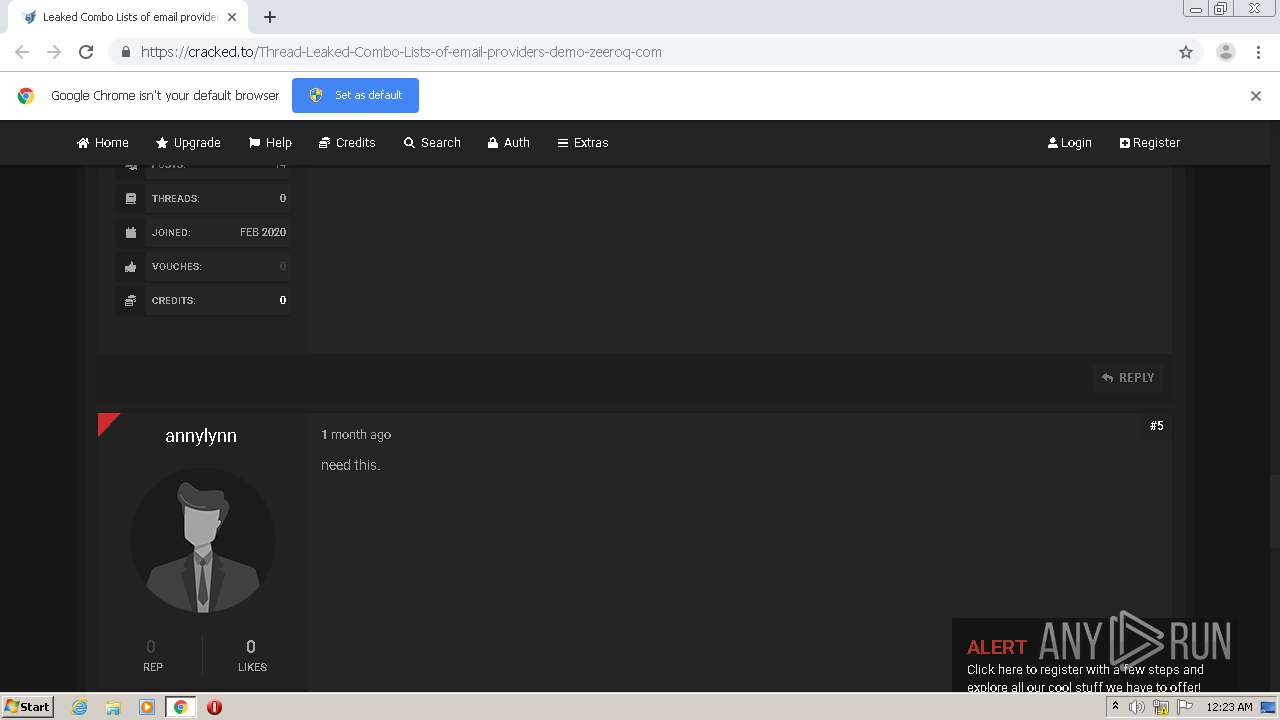Image resolution: width=1280 pixels, height=720 pixels.
Task: Click annylynn's REP count
Action: (x=151, y=647)
